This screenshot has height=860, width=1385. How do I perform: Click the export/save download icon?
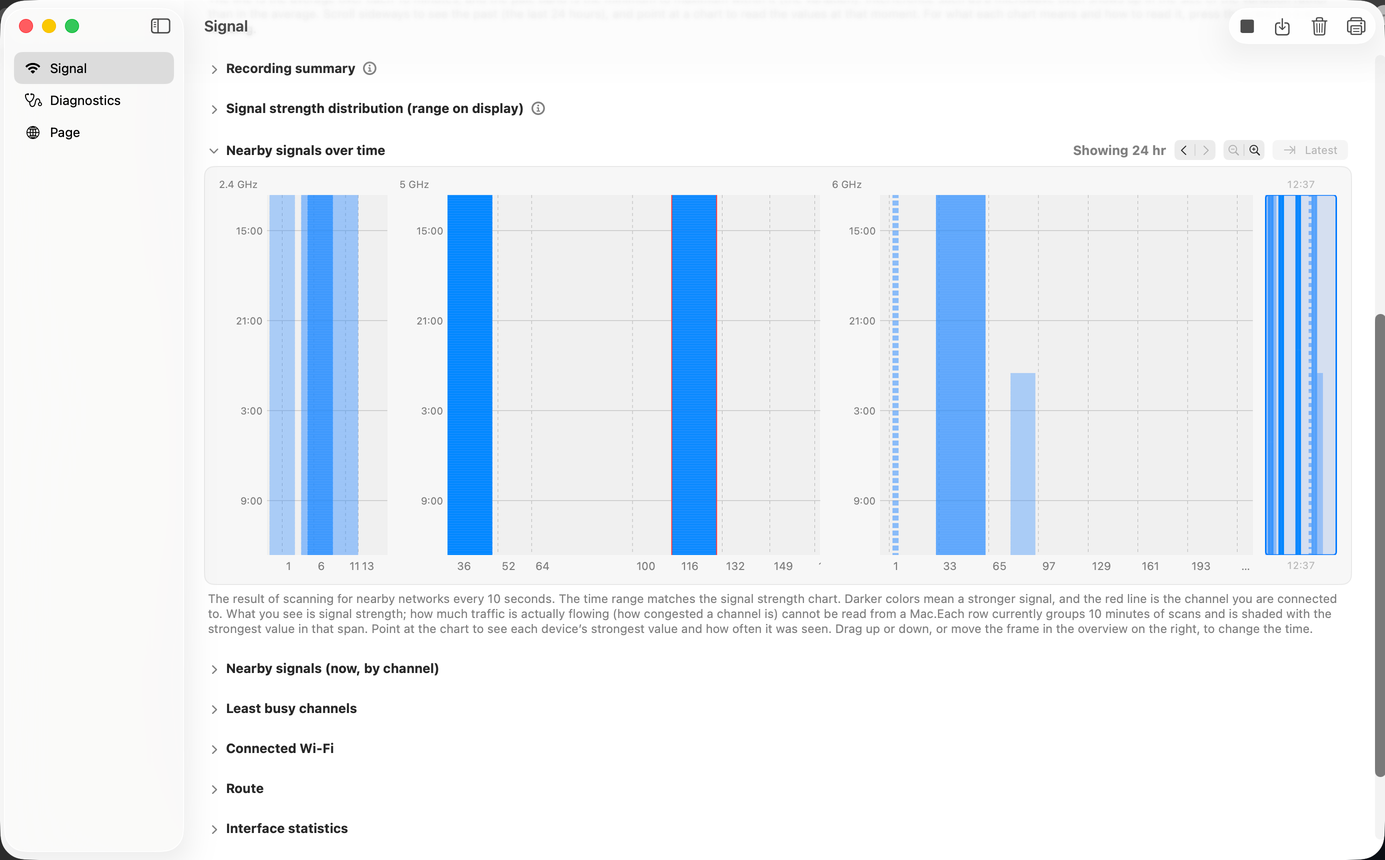(x=1283, y=27)
